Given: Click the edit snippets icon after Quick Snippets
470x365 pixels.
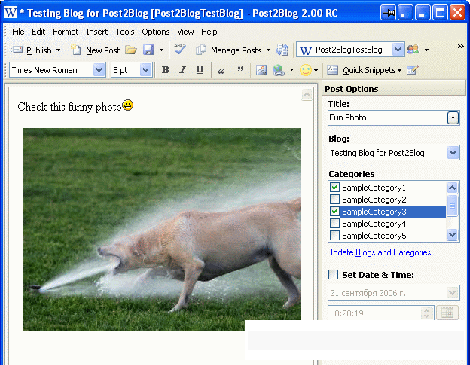Looking at the screenshot, I should coord(413,70).
